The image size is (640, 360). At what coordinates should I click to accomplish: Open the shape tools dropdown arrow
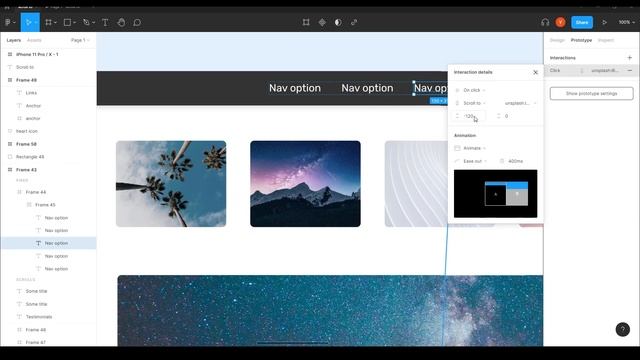click(74, 23)
